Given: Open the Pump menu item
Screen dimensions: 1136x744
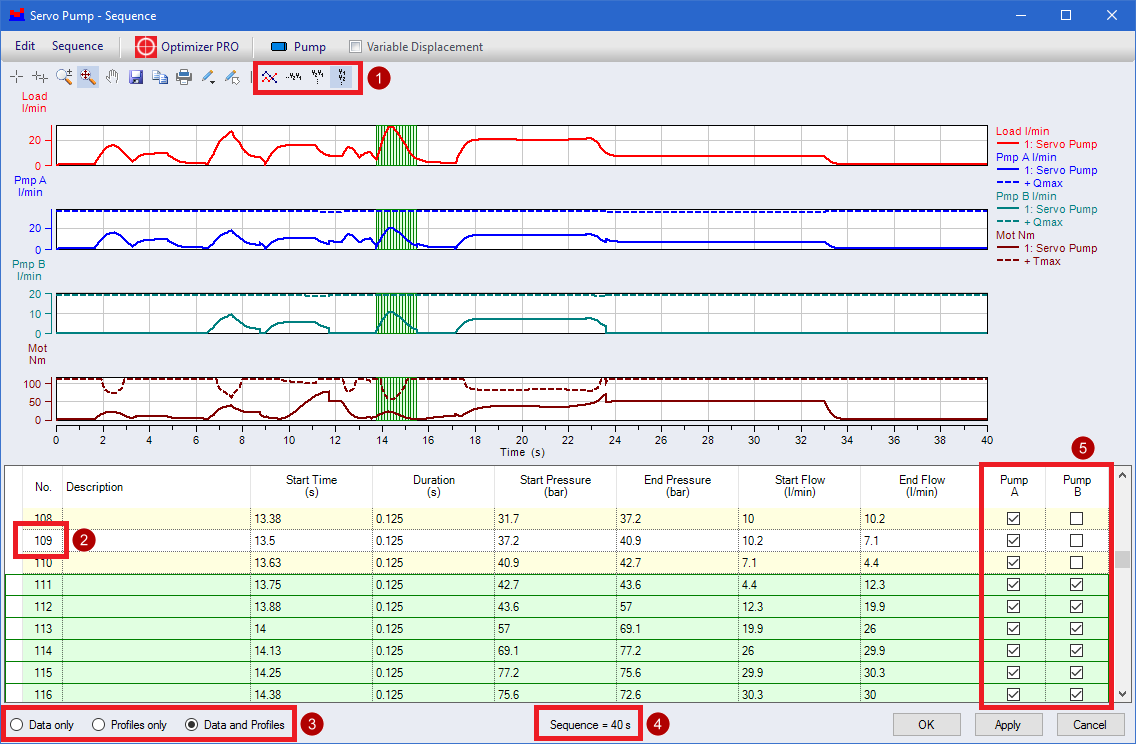Looking at the screenshot, I should click(310, 46).
